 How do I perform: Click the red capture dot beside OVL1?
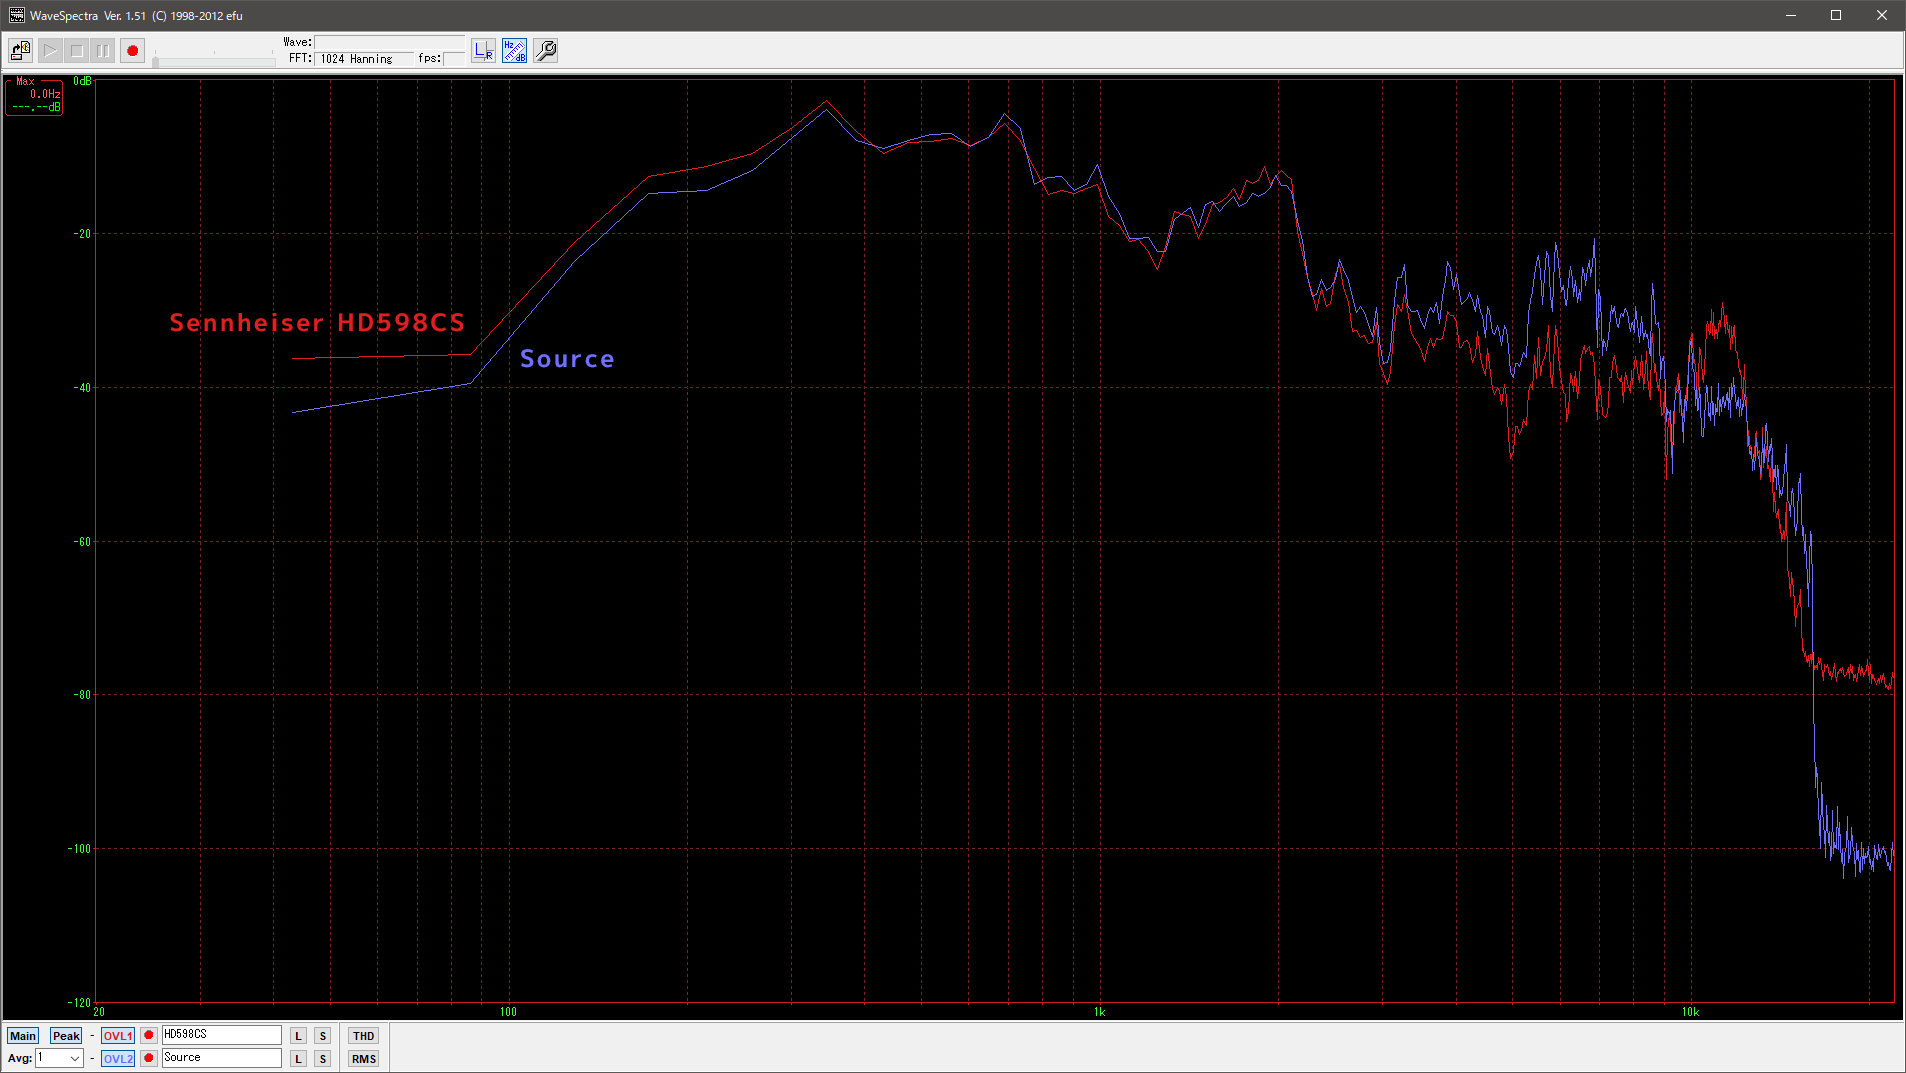coord(149,1035)
